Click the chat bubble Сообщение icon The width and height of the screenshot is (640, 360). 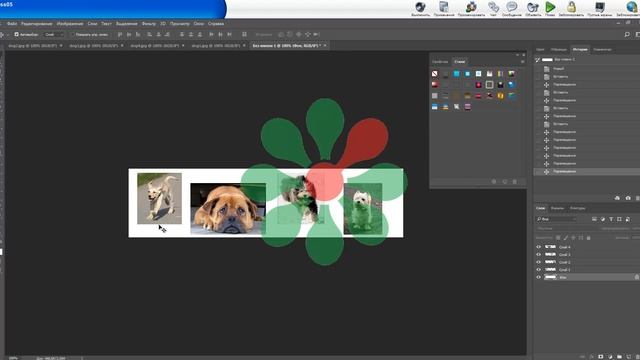(511, 8)
